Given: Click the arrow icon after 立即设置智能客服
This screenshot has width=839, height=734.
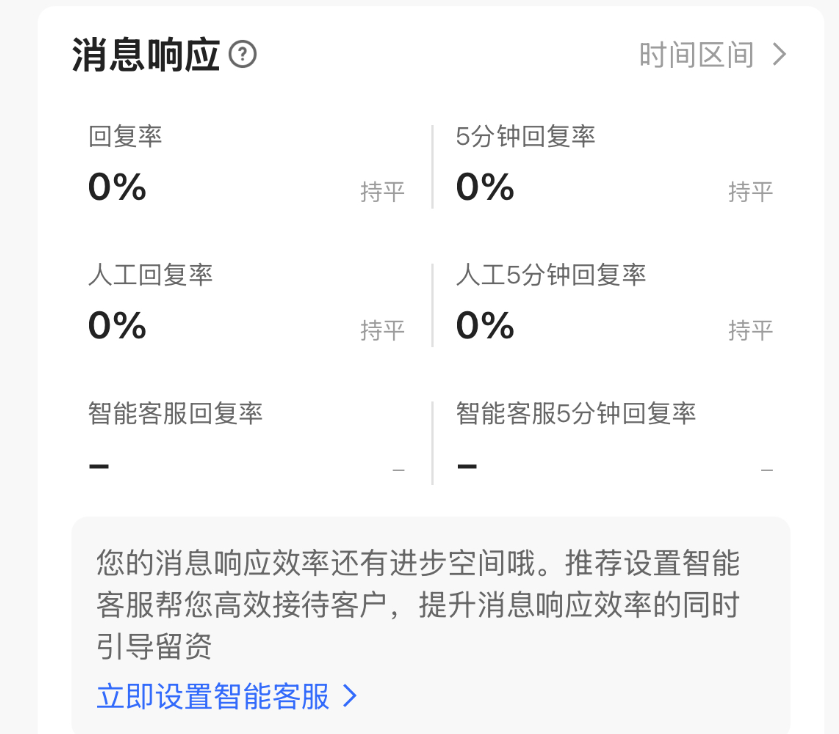Looking at the screenshot, I should click(x=350, y=697).
